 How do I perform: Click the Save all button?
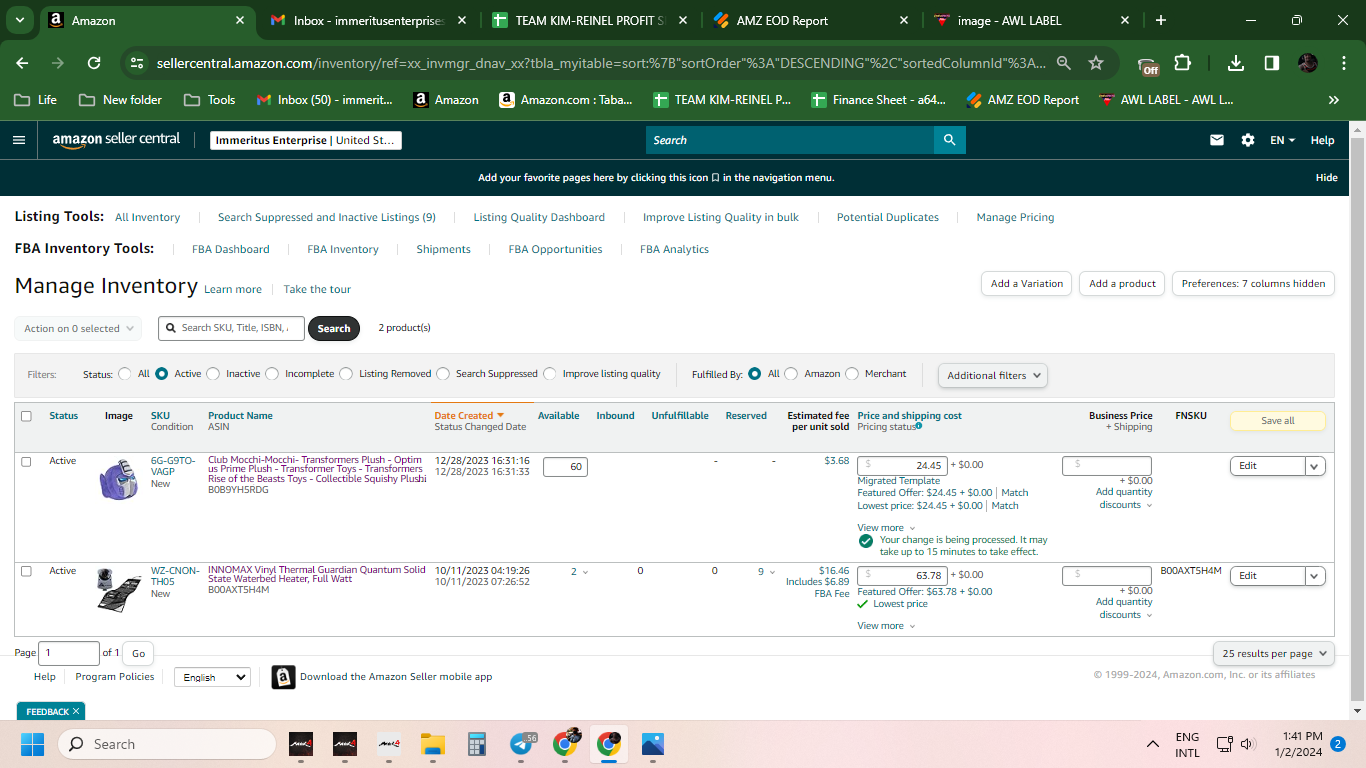pos(1277,421)
